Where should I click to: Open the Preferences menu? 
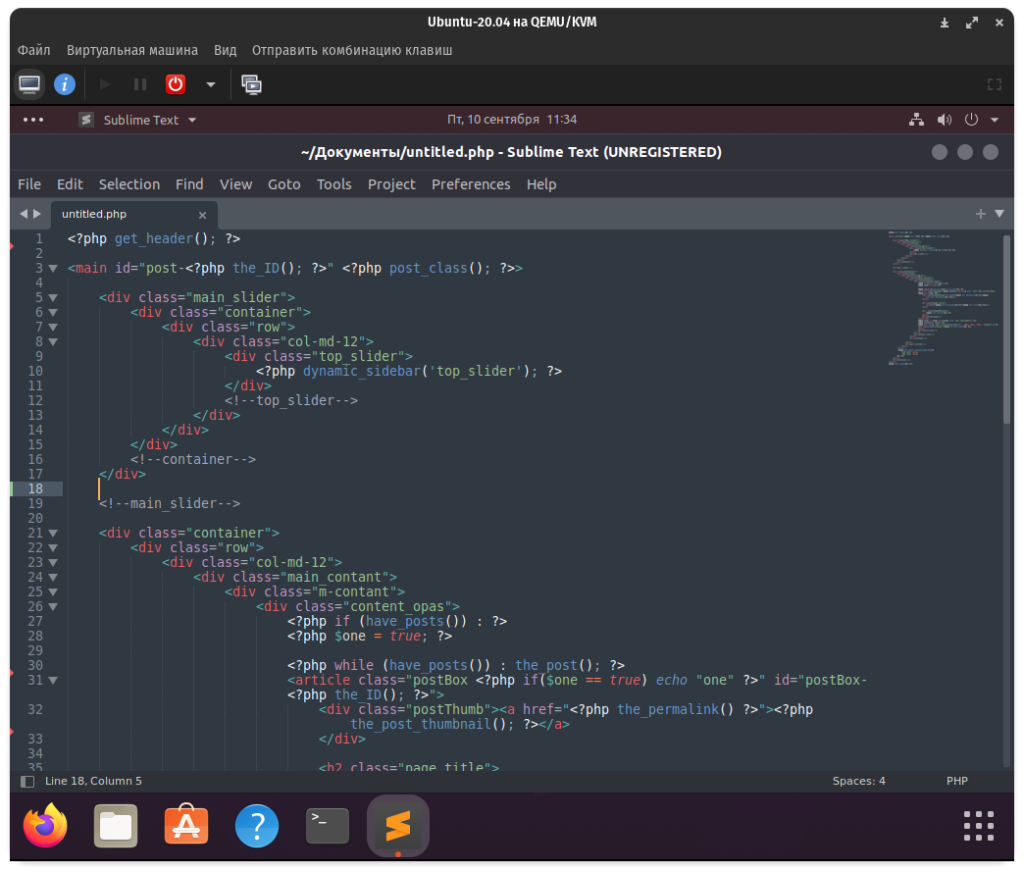tap(470, 184)
